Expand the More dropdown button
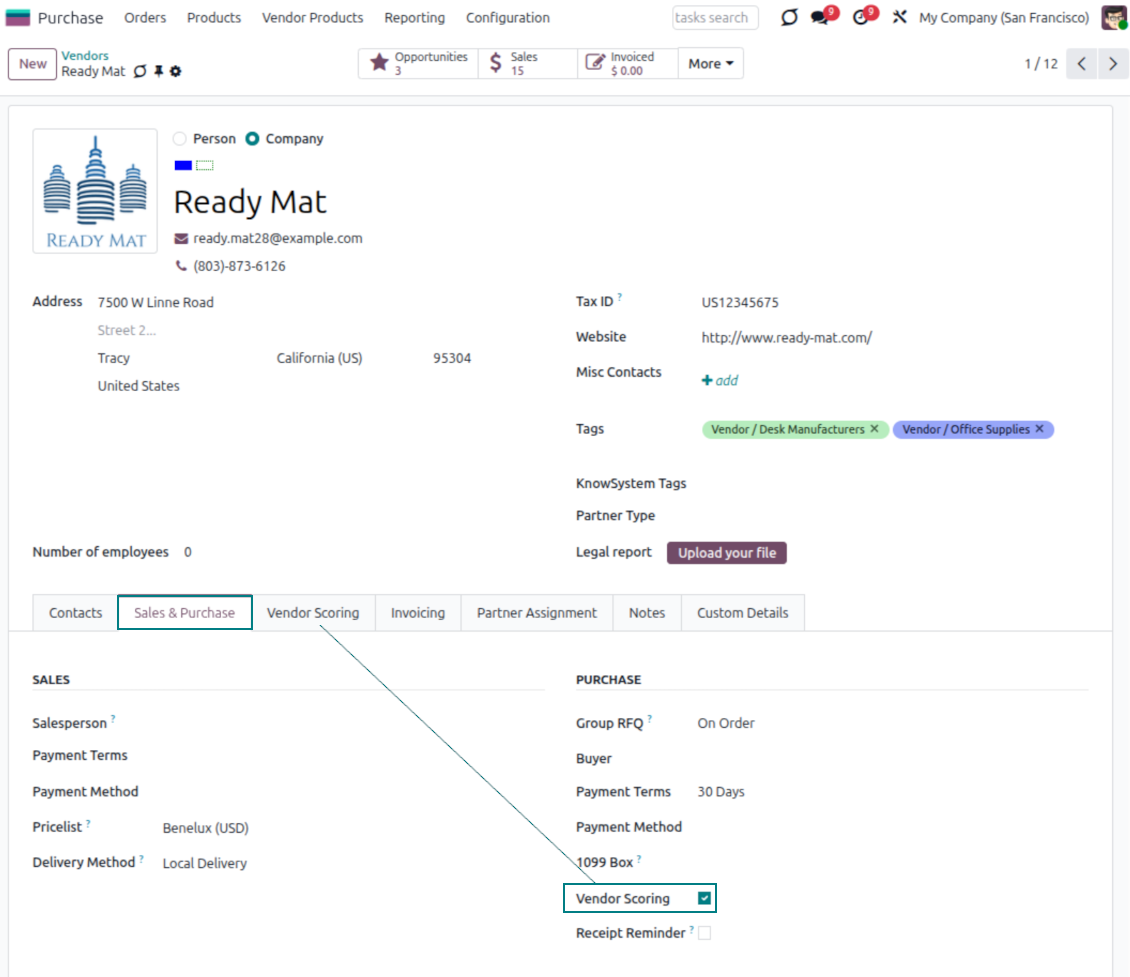The height and width of the screenshot is (977, 1130). click(x=711, y=64)
